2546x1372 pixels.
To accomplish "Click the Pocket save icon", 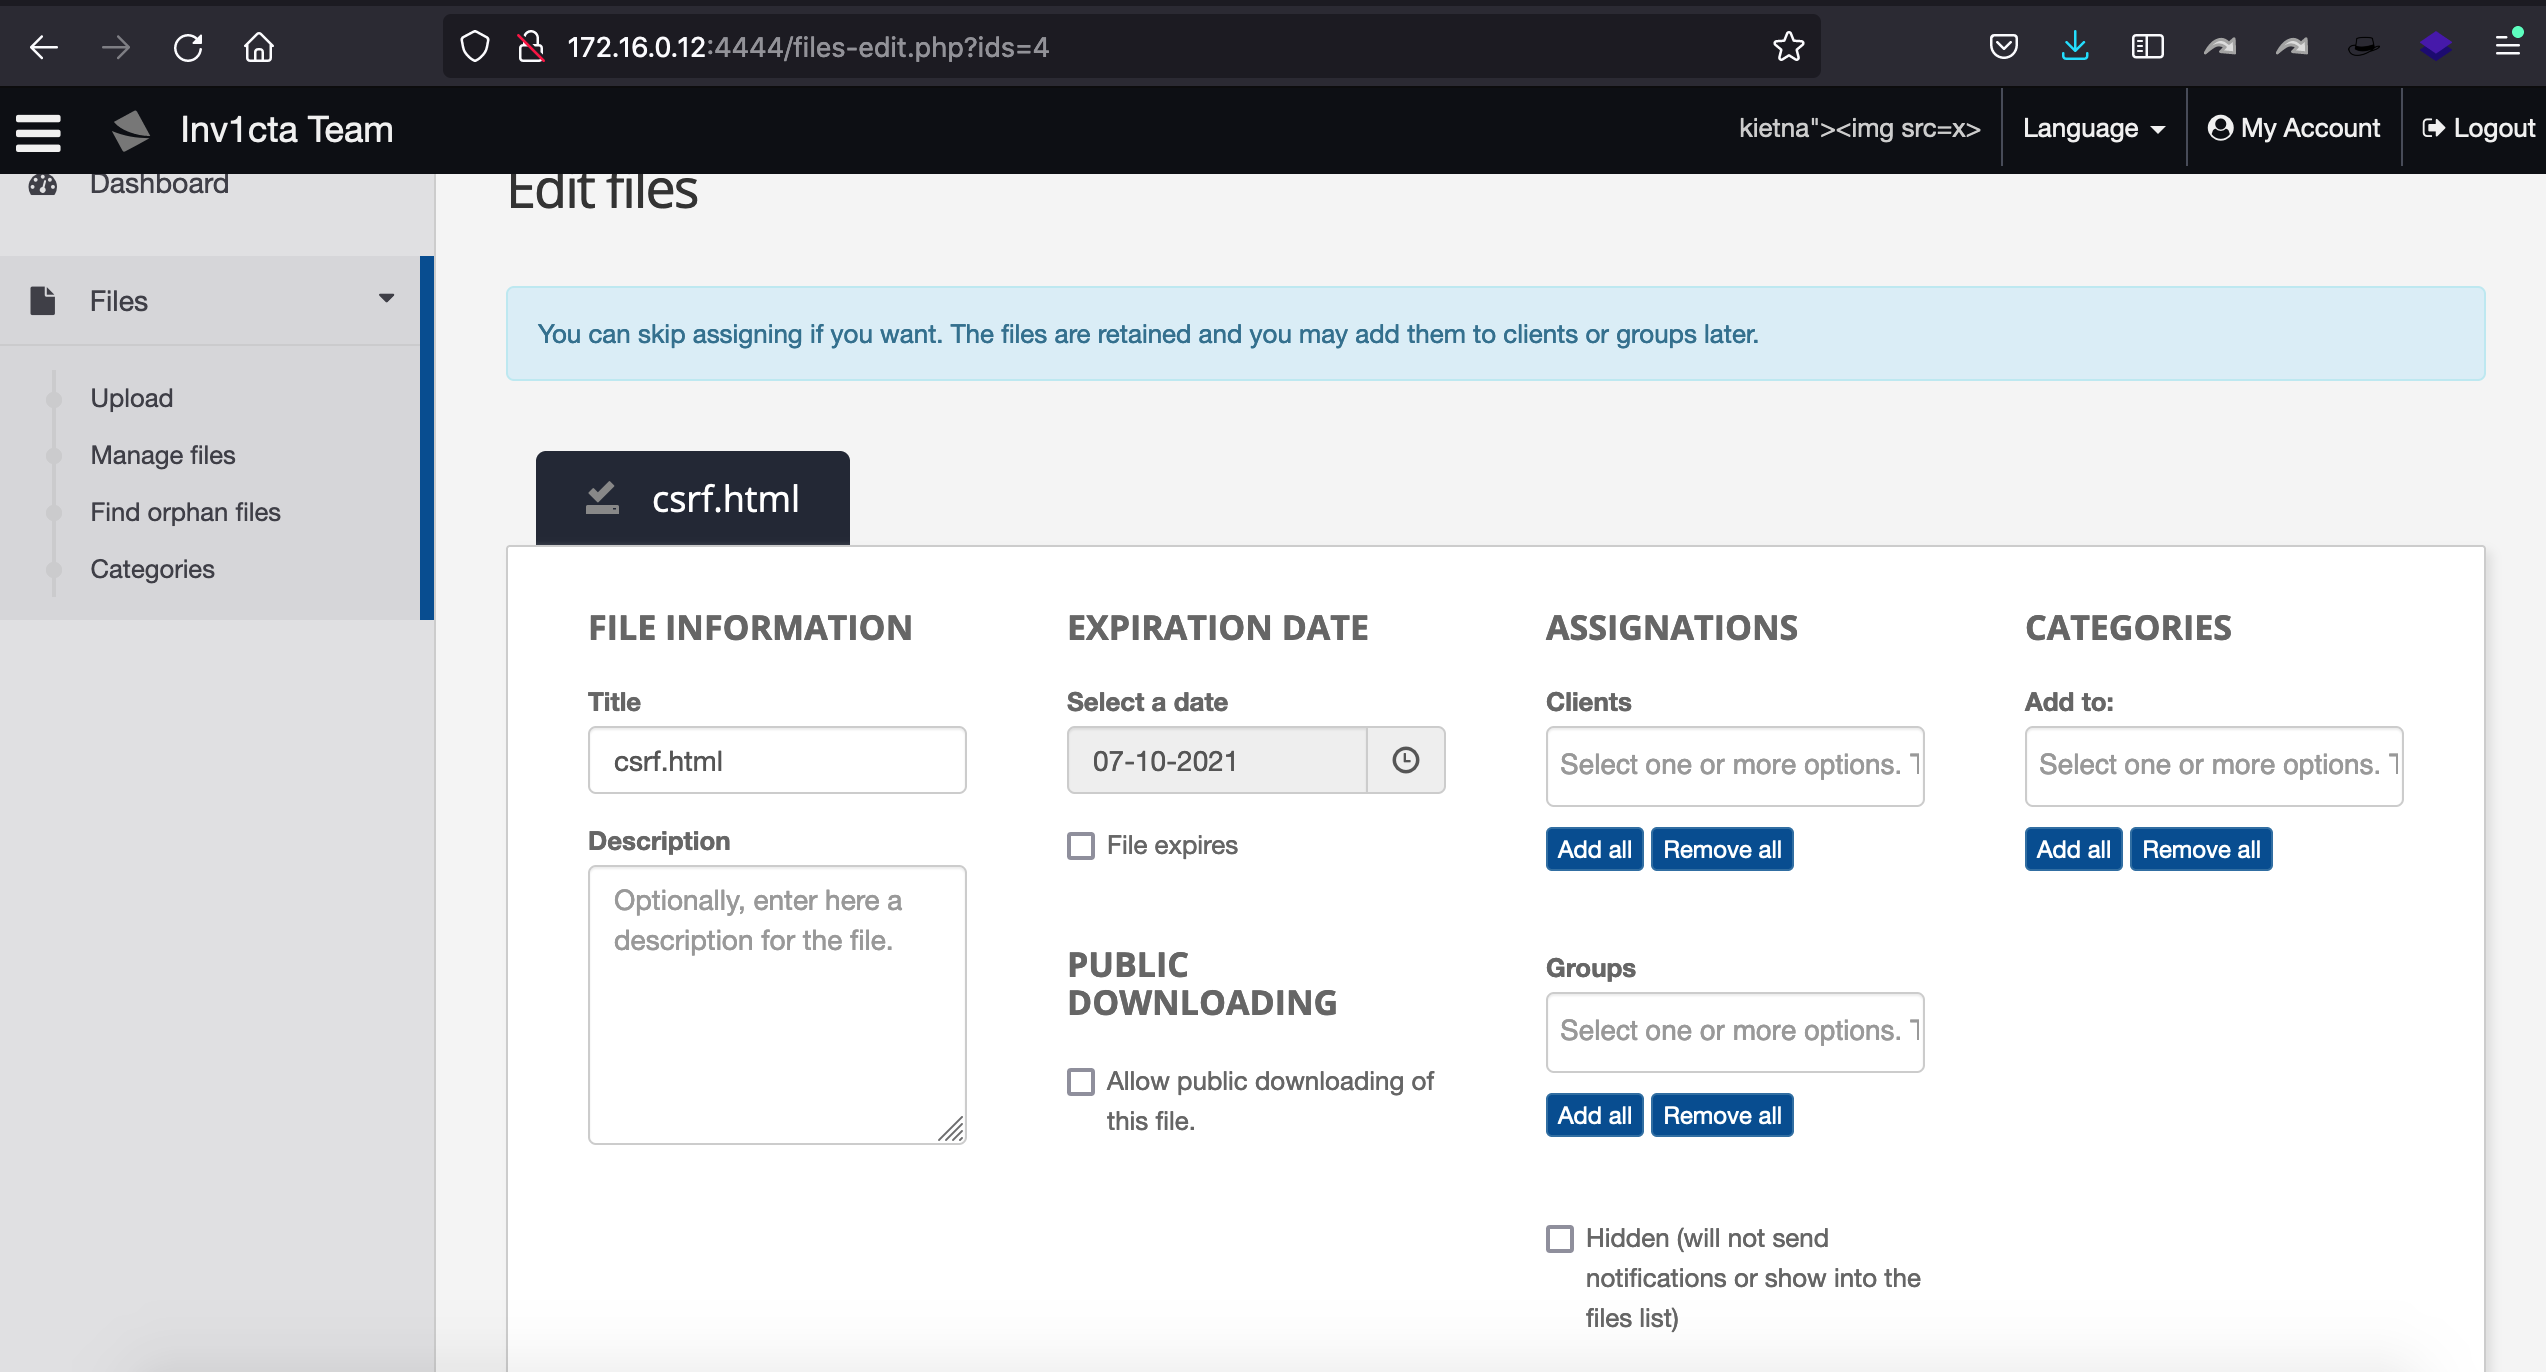I will 2003,47.
